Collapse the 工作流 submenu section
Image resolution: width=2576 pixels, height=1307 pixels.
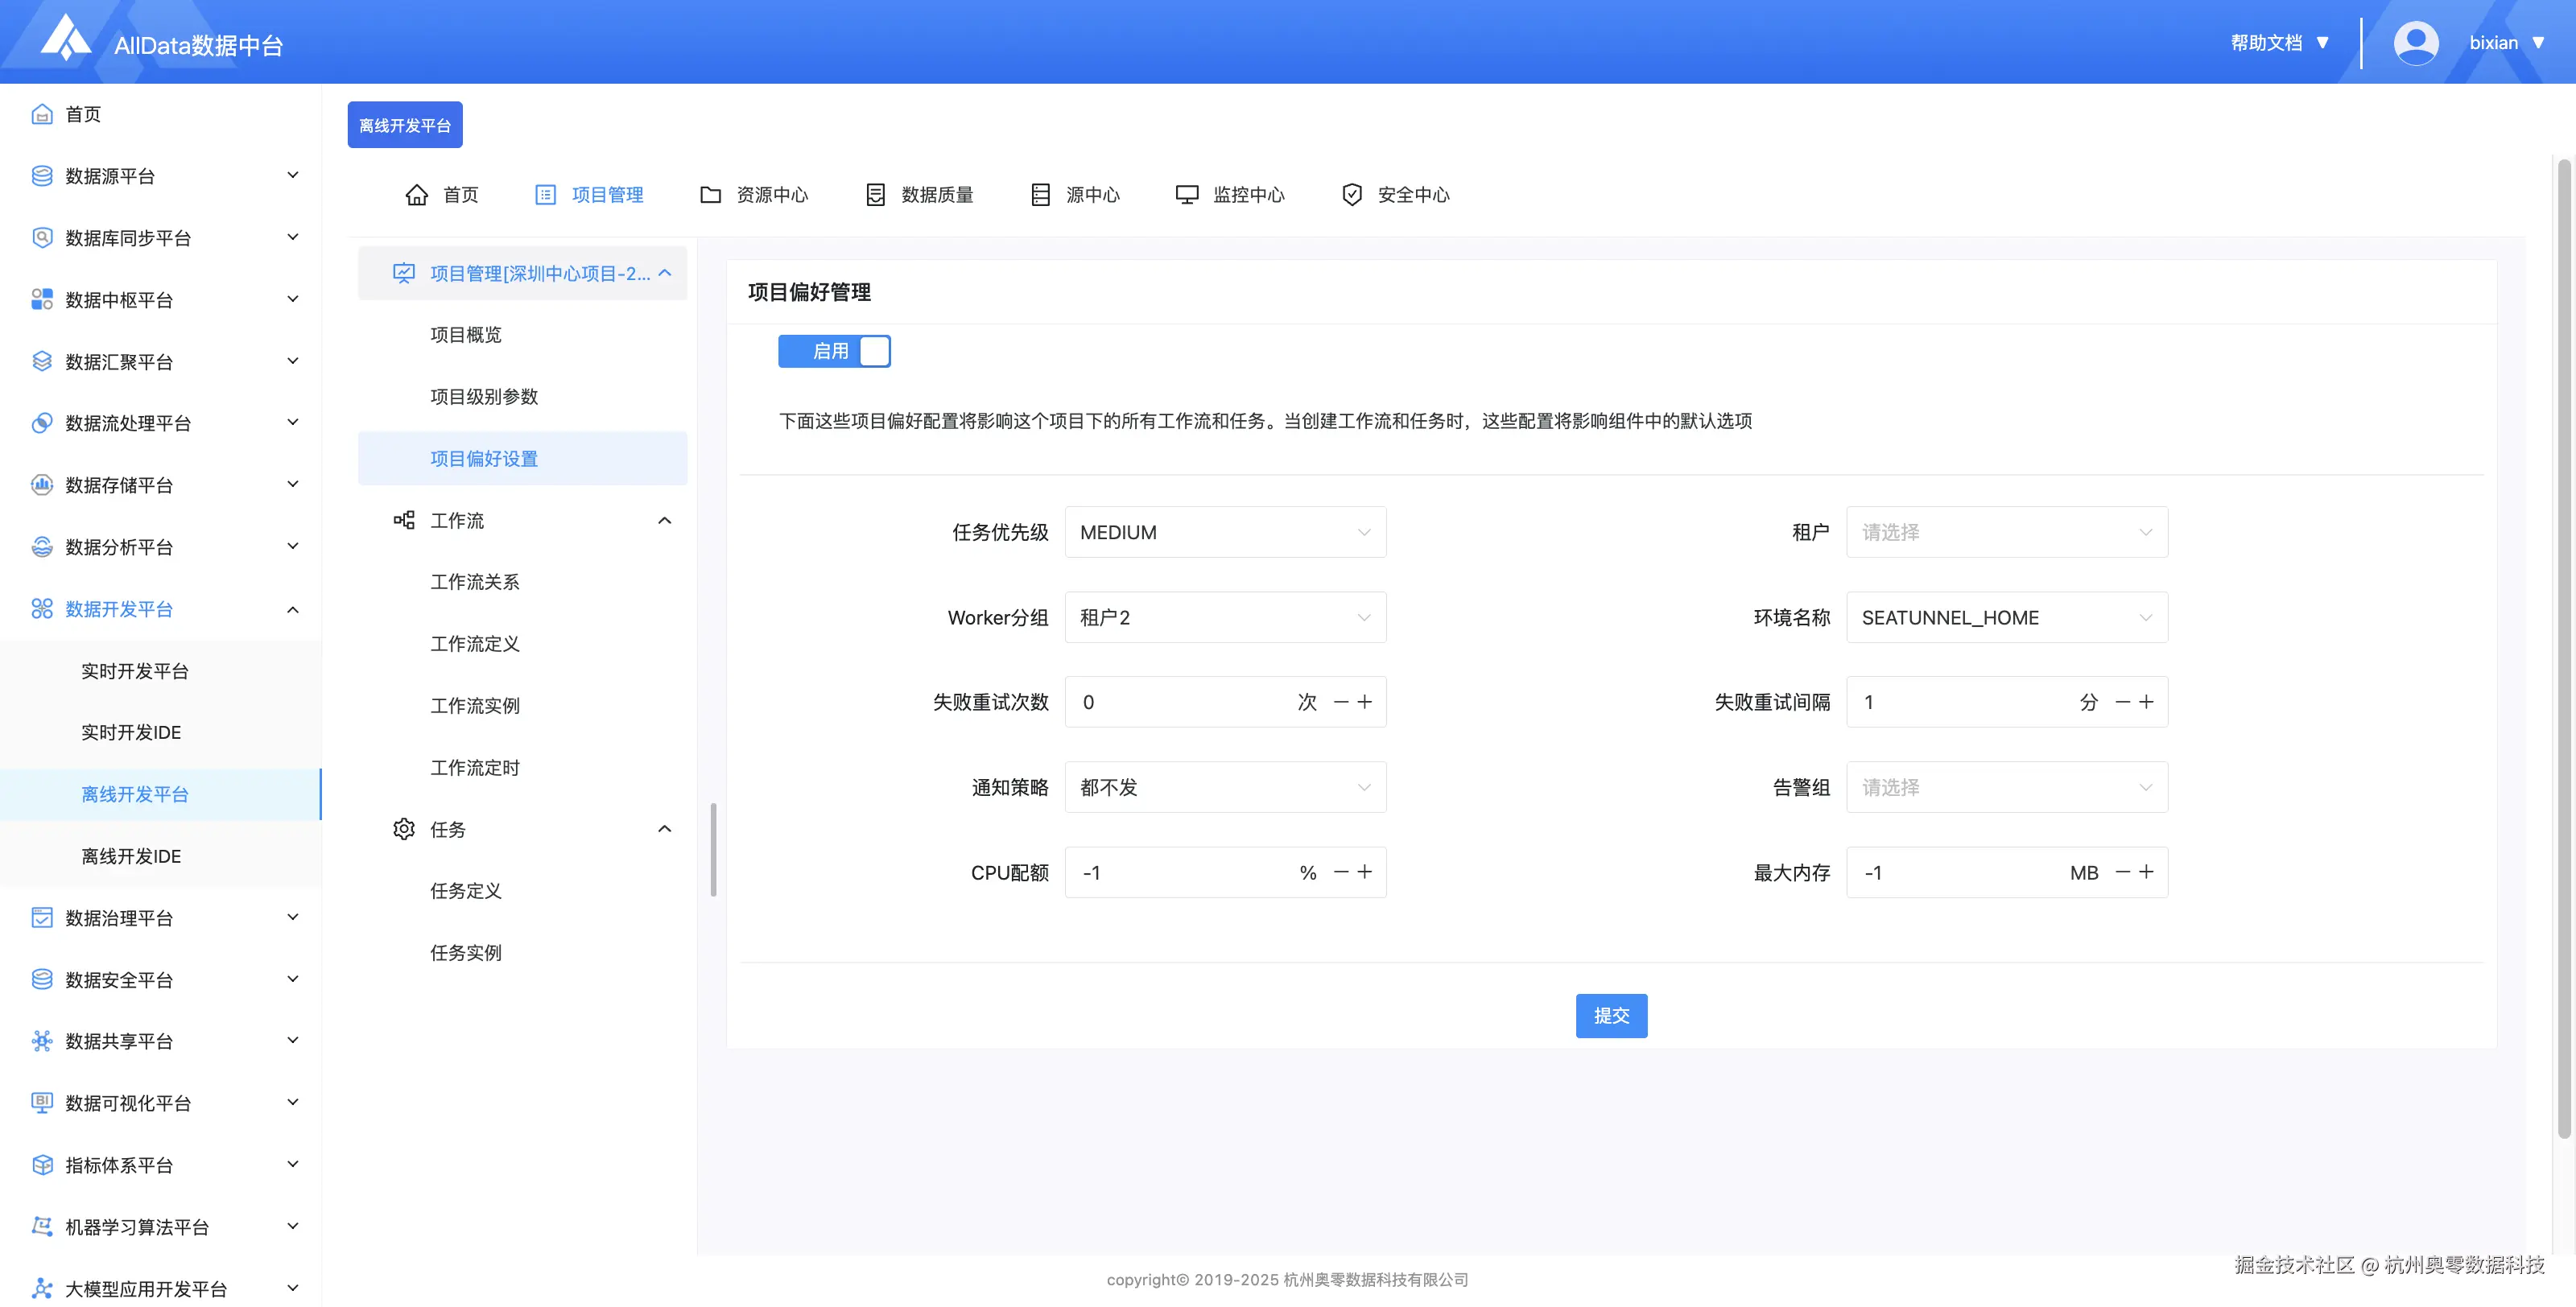point(664,521)
